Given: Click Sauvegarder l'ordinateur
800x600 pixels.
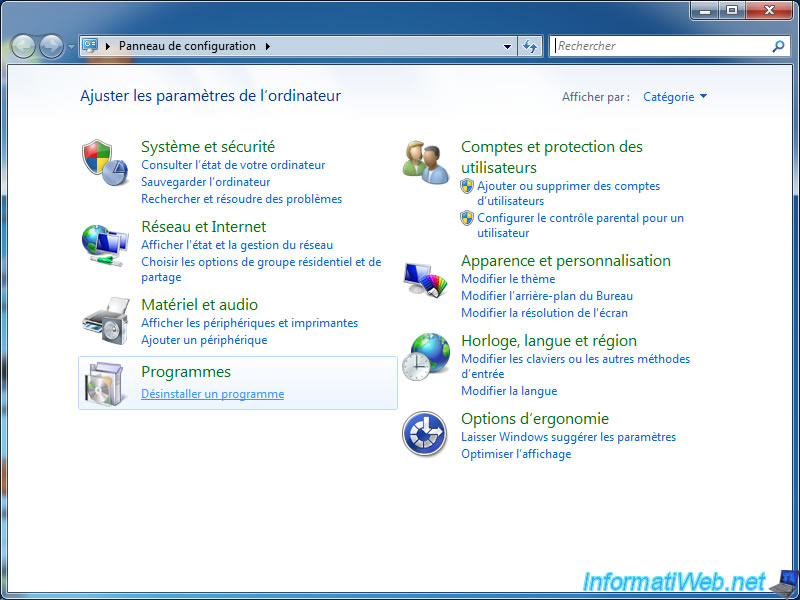Looking at the screenshot, I should pos(206,182).
